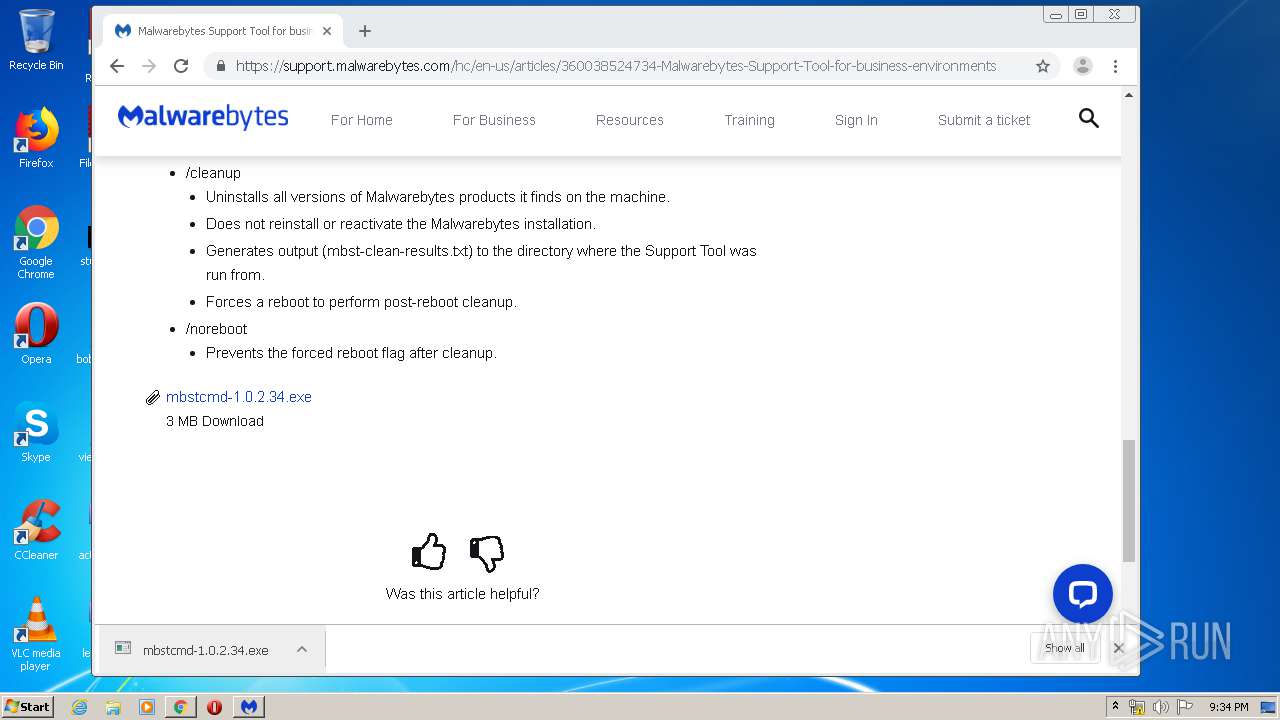The image size is (1280, 720).
Task: Open the Skype desktop shortcut
Action: pos(36,432)
